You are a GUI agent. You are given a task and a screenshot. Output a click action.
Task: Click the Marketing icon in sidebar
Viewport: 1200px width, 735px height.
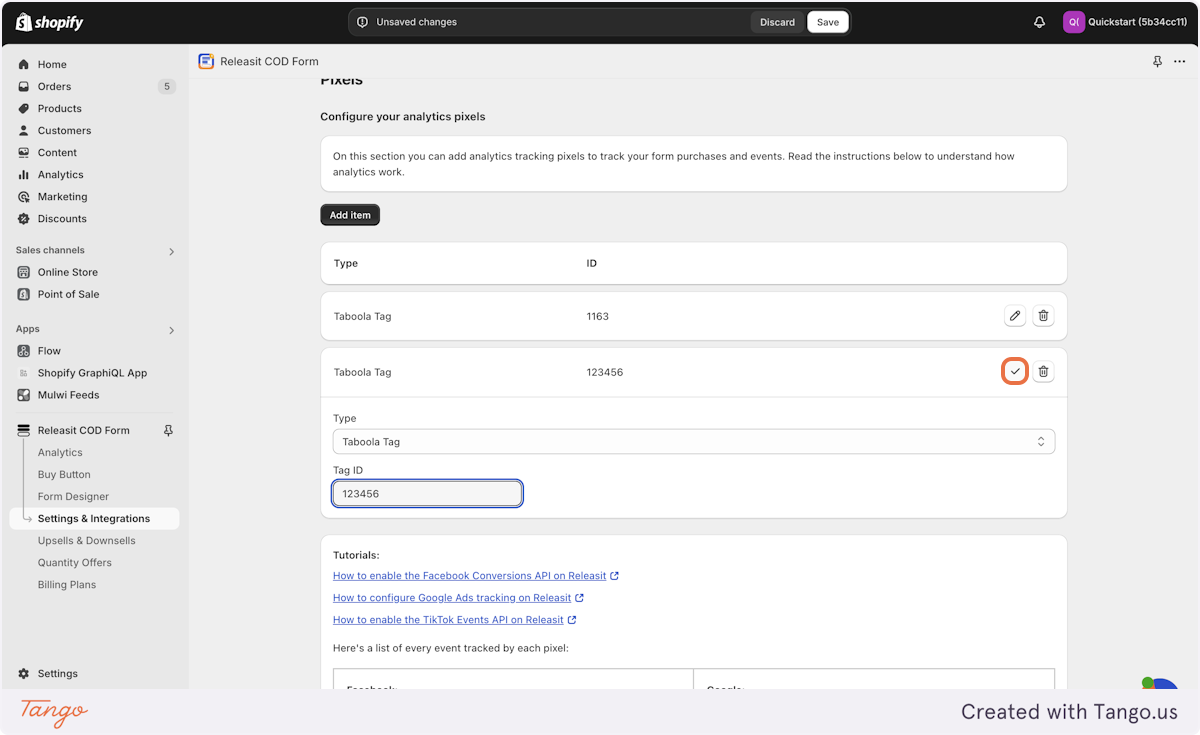click(24, 197)
